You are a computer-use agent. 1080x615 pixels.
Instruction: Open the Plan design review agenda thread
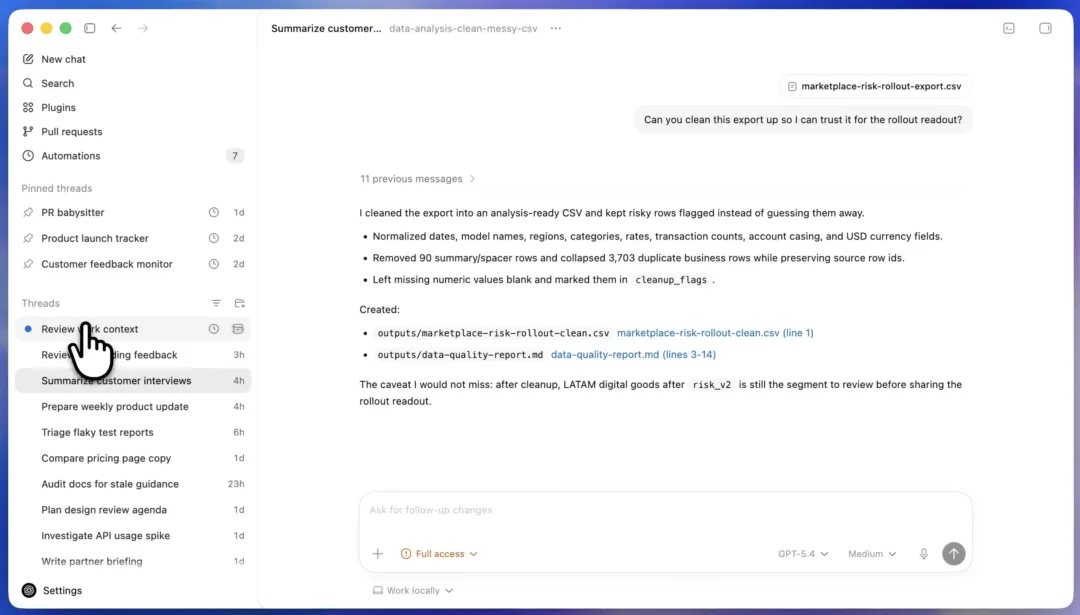(x=133, y=510)
